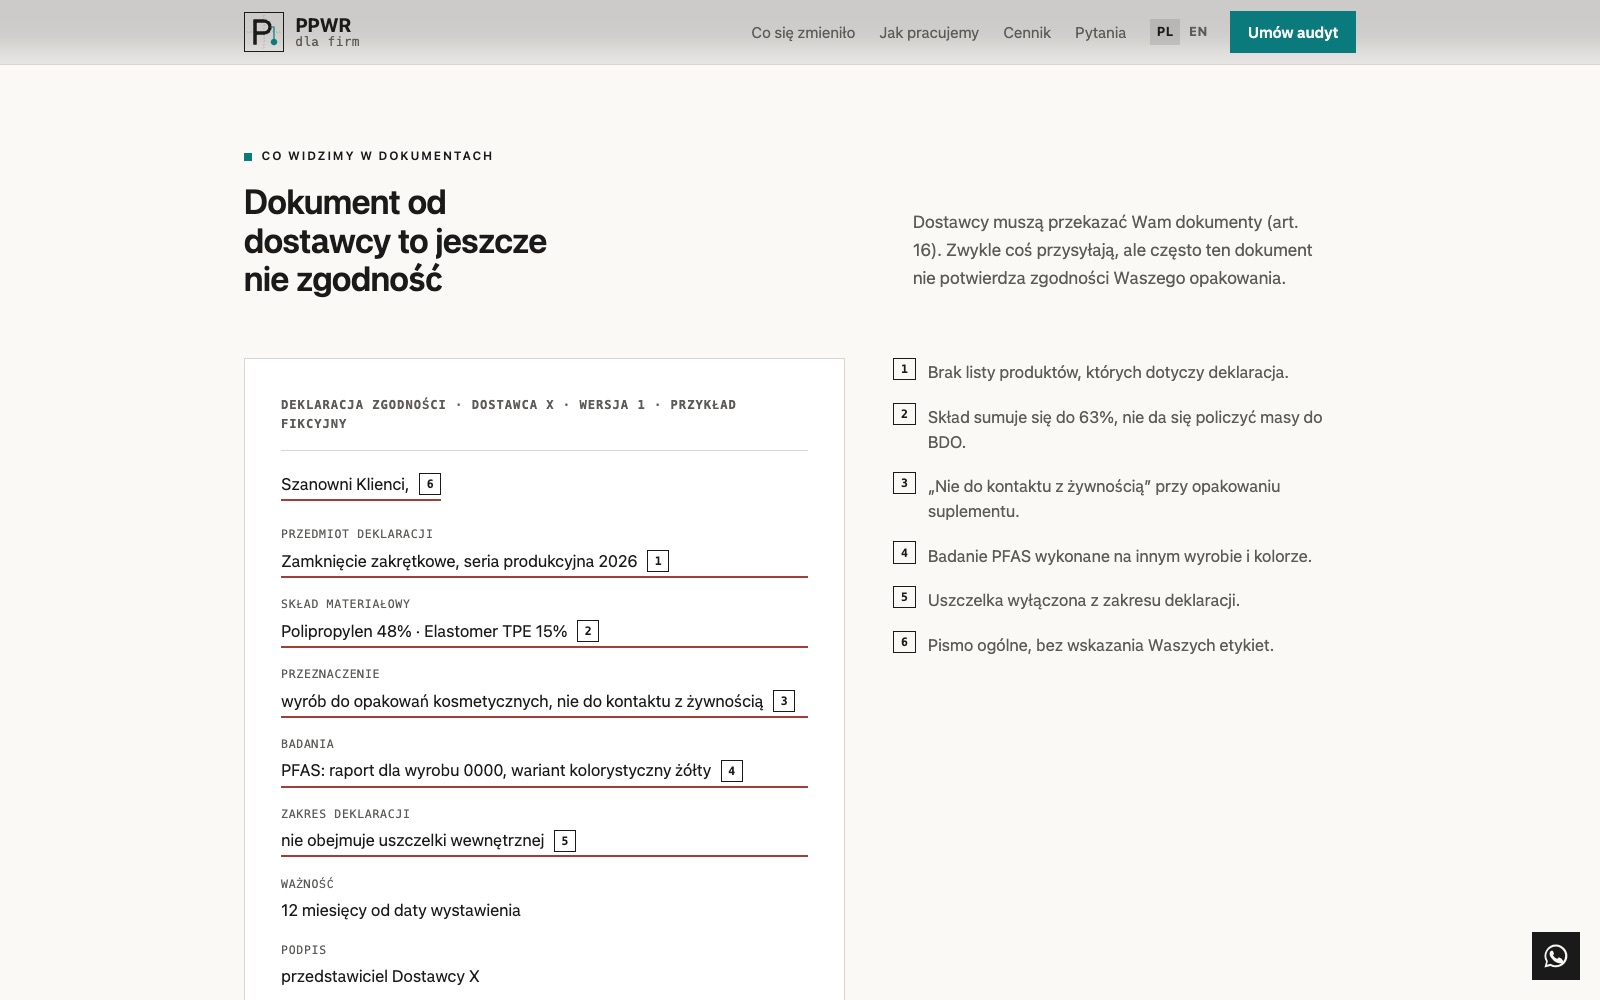Viewport: 1600px width, 1000px height.
Task: Click marker 1 beside Zamknięcie zakrętkowe
Action: click(x=658, y=561)
